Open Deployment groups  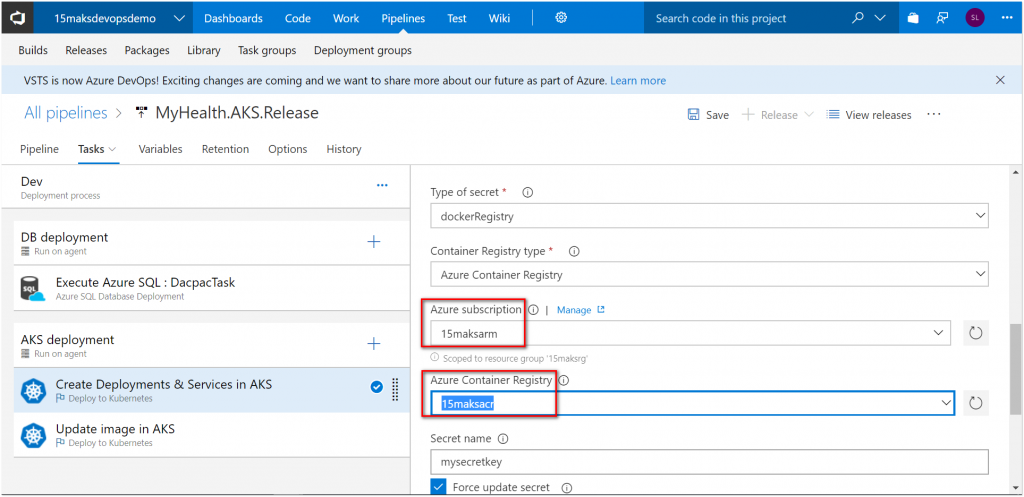pos(362,50)
